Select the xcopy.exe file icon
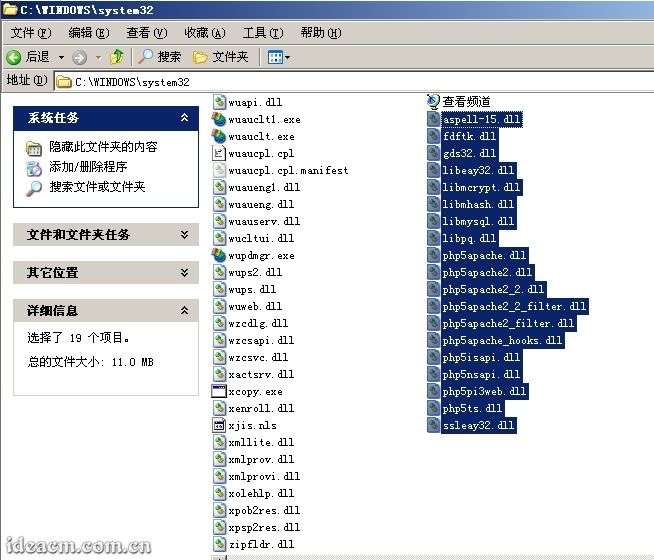Screen dimensions: 654x560 pyautogui.click(x=220, y=391)
